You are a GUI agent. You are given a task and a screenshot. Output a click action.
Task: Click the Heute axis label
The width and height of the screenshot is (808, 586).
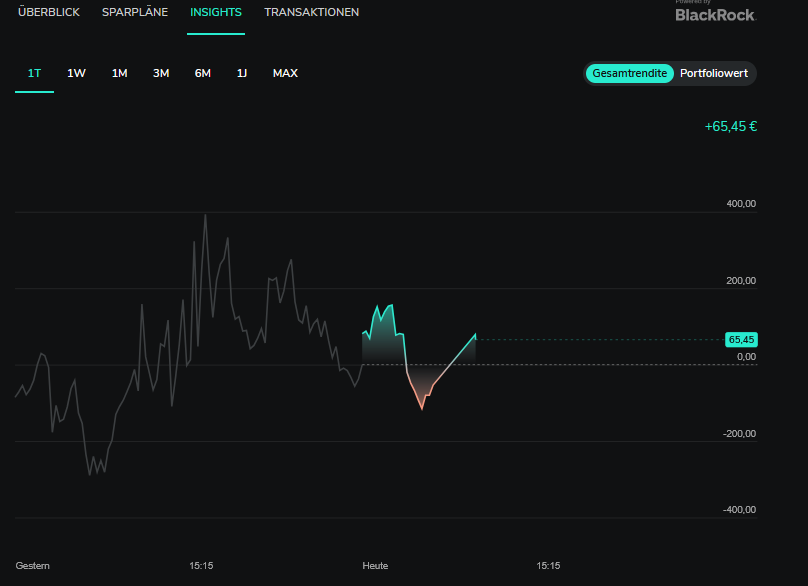(x=375, y=566)
